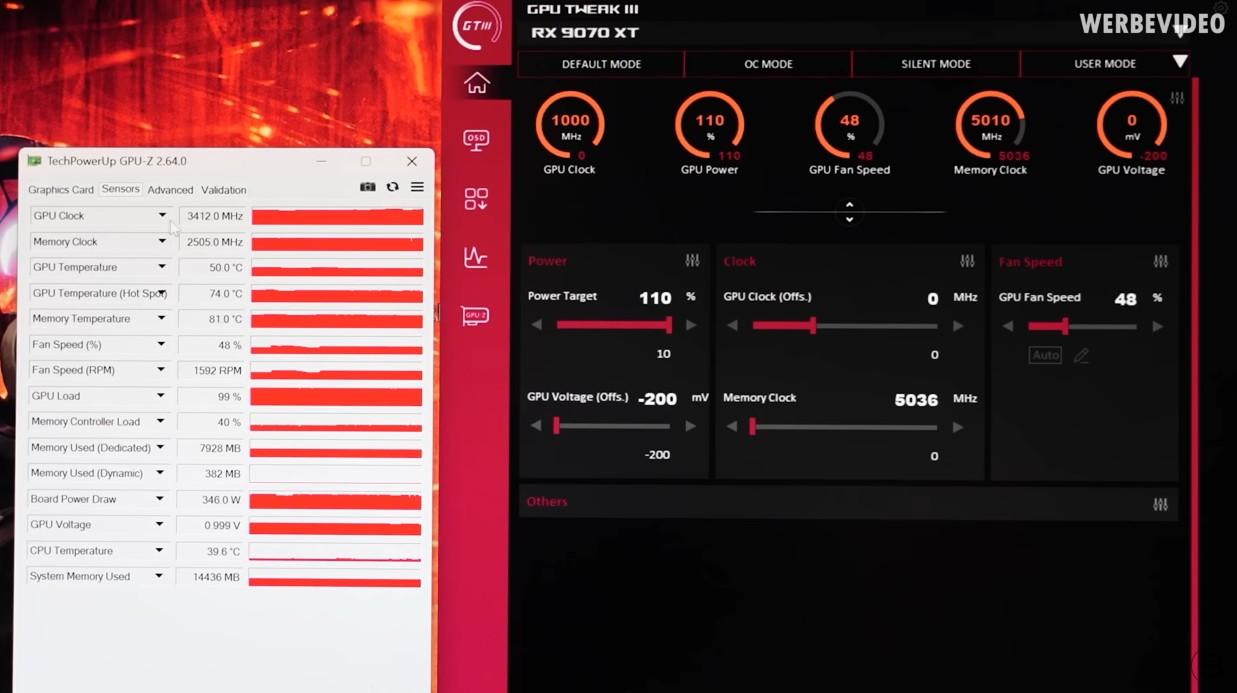Open the Board Power Draw dropdown
This screenshot has height=693, width=1237.
(159, 499)
